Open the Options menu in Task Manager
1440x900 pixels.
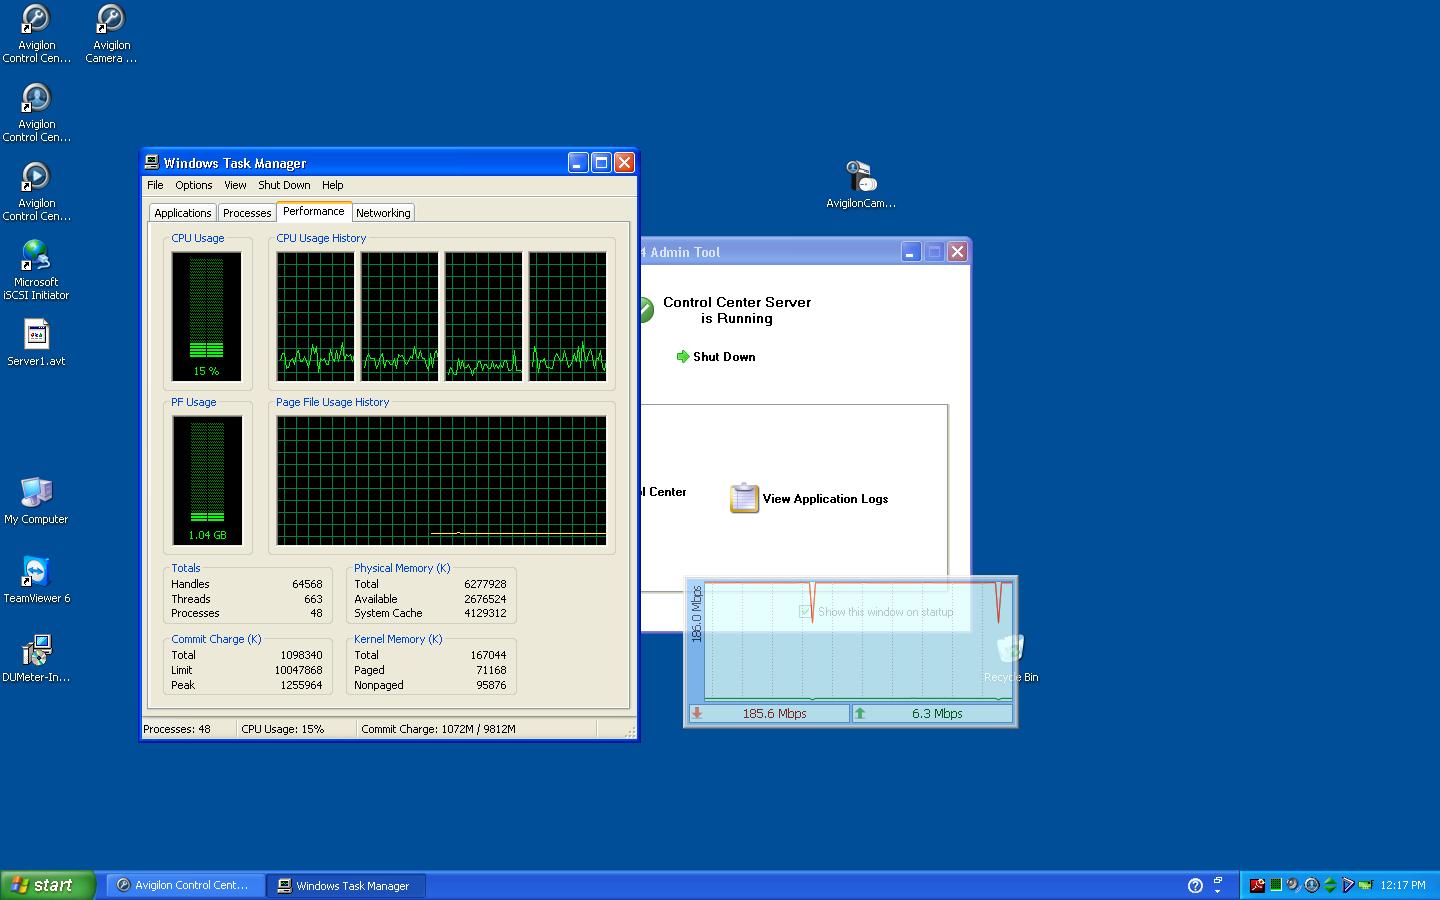(193, 185)
